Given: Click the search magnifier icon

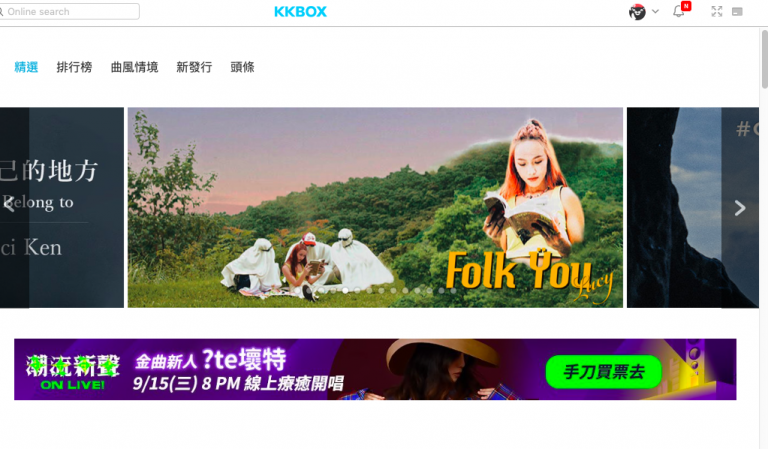Looking at the screenshot, I should (x=1, y=11).
